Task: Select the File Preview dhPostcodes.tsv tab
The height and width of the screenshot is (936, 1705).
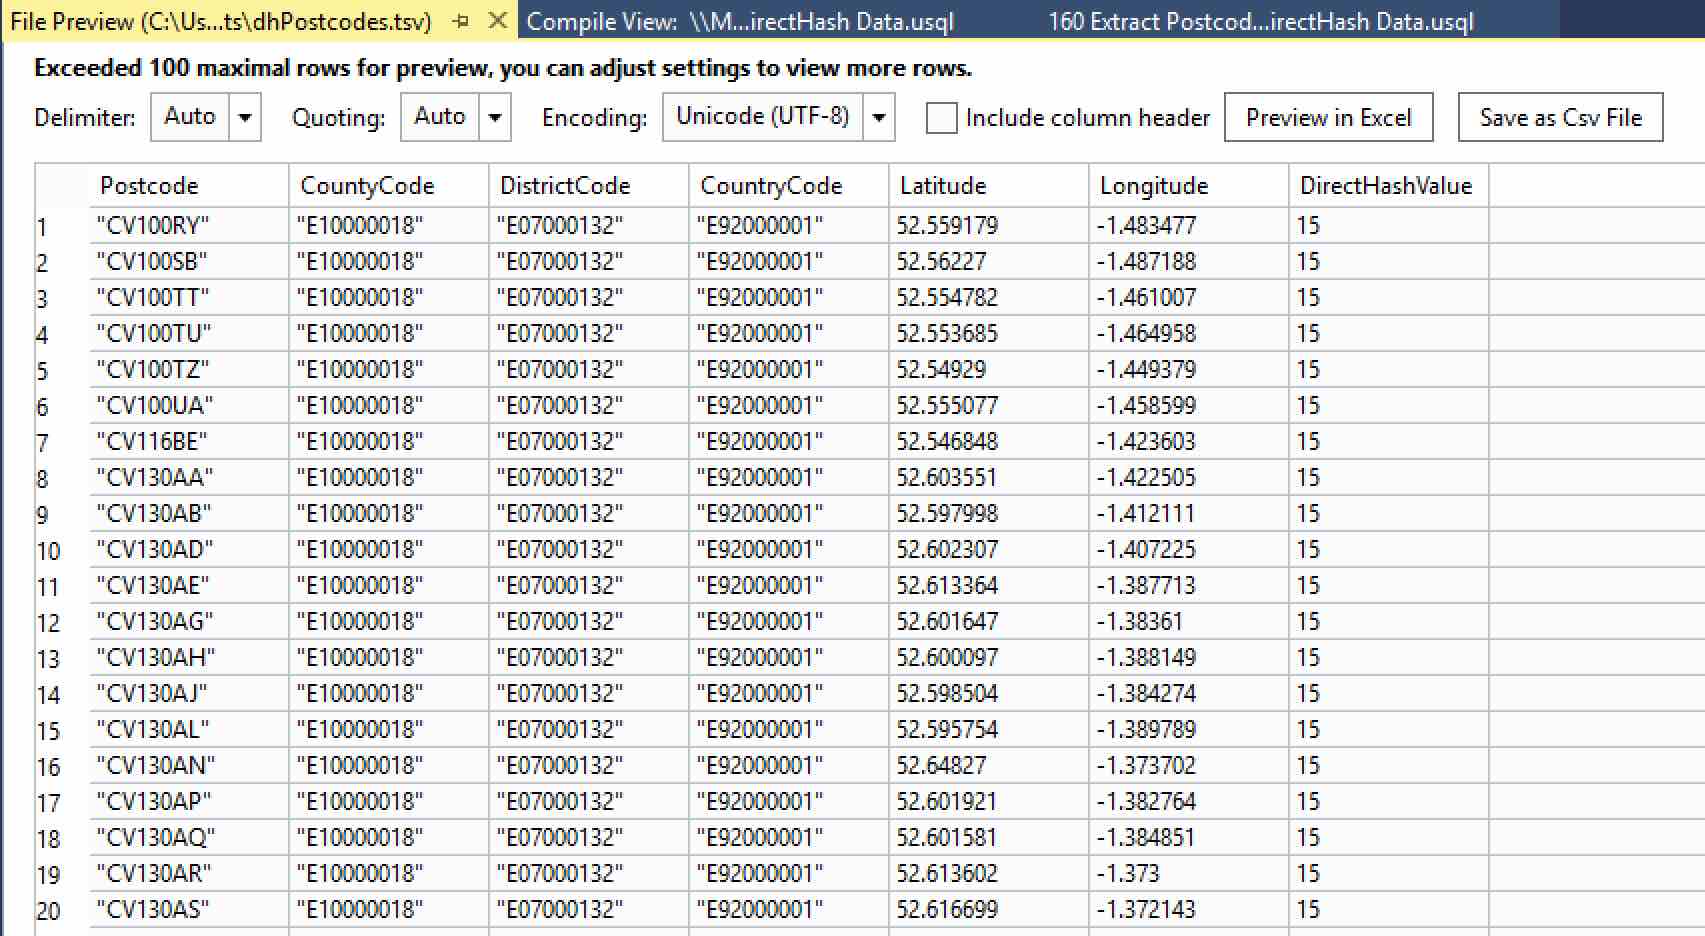Action: pyautogui.click(x=221, y=22)
